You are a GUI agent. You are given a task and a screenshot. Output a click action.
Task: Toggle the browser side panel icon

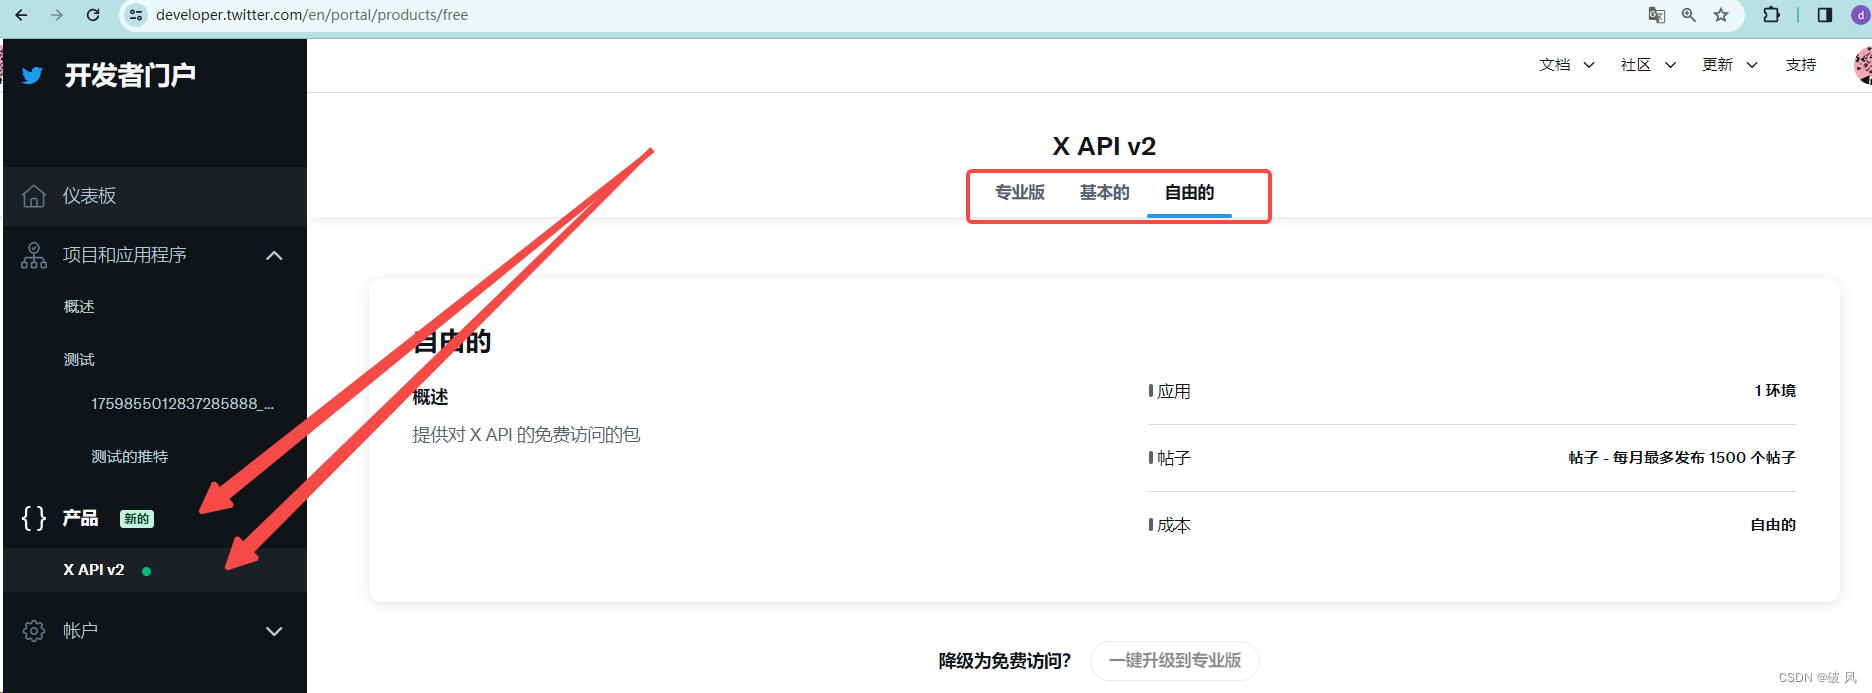(1825, 15)
